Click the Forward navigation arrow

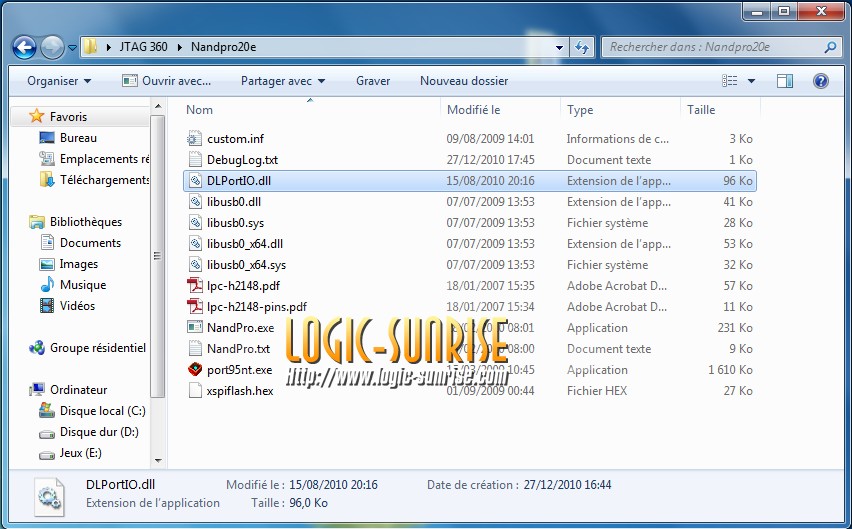click(52, 47)
